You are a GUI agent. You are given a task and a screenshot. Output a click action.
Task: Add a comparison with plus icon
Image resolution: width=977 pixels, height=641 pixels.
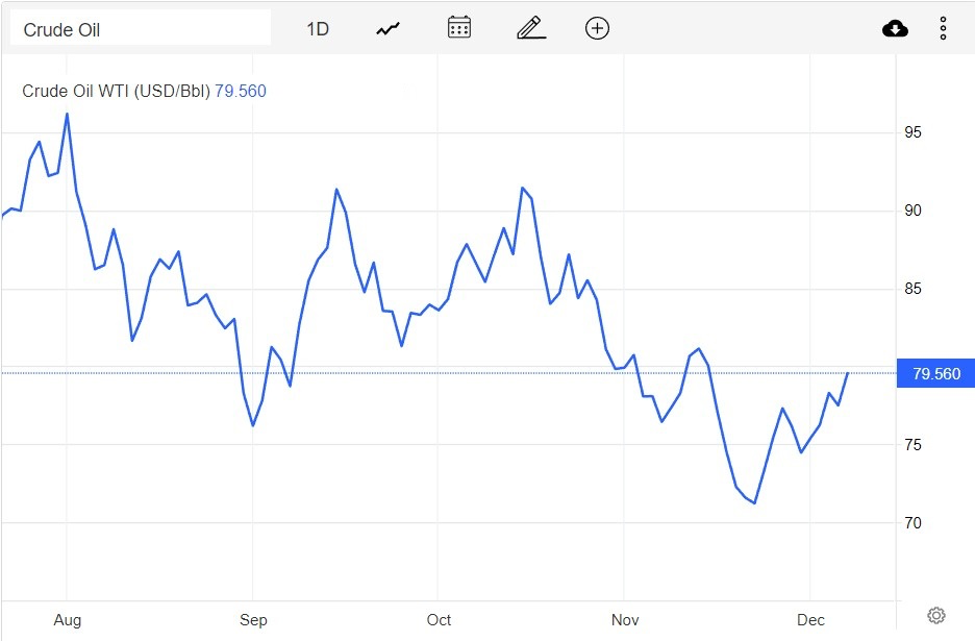tap(597, 28)
